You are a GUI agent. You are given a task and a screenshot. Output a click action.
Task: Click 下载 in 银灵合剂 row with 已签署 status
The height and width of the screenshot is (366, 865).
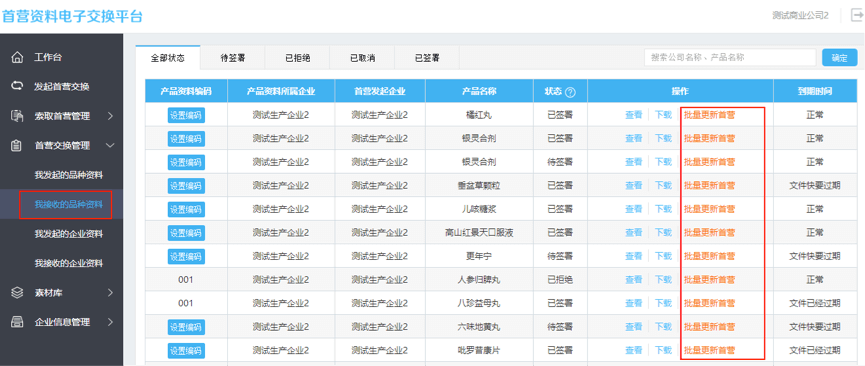(x=663, y=139)
